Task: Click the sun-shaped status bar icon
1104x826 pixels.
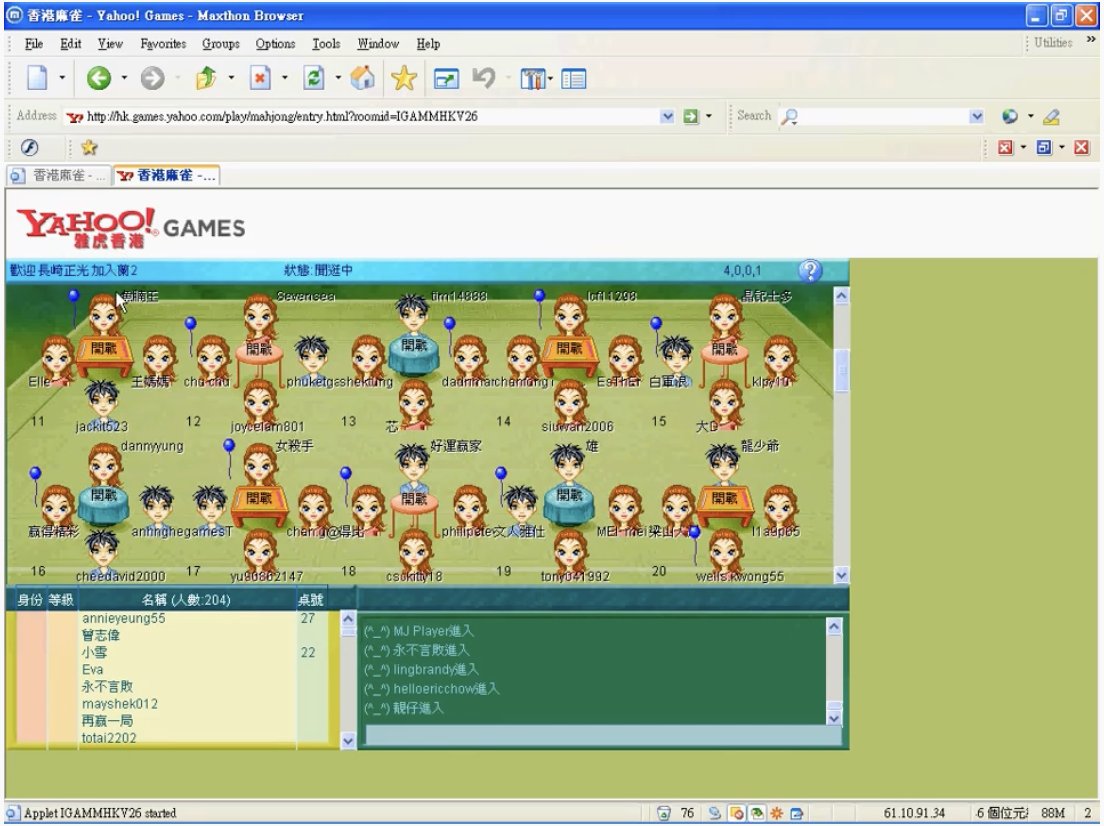Action: tap(777, 813)
